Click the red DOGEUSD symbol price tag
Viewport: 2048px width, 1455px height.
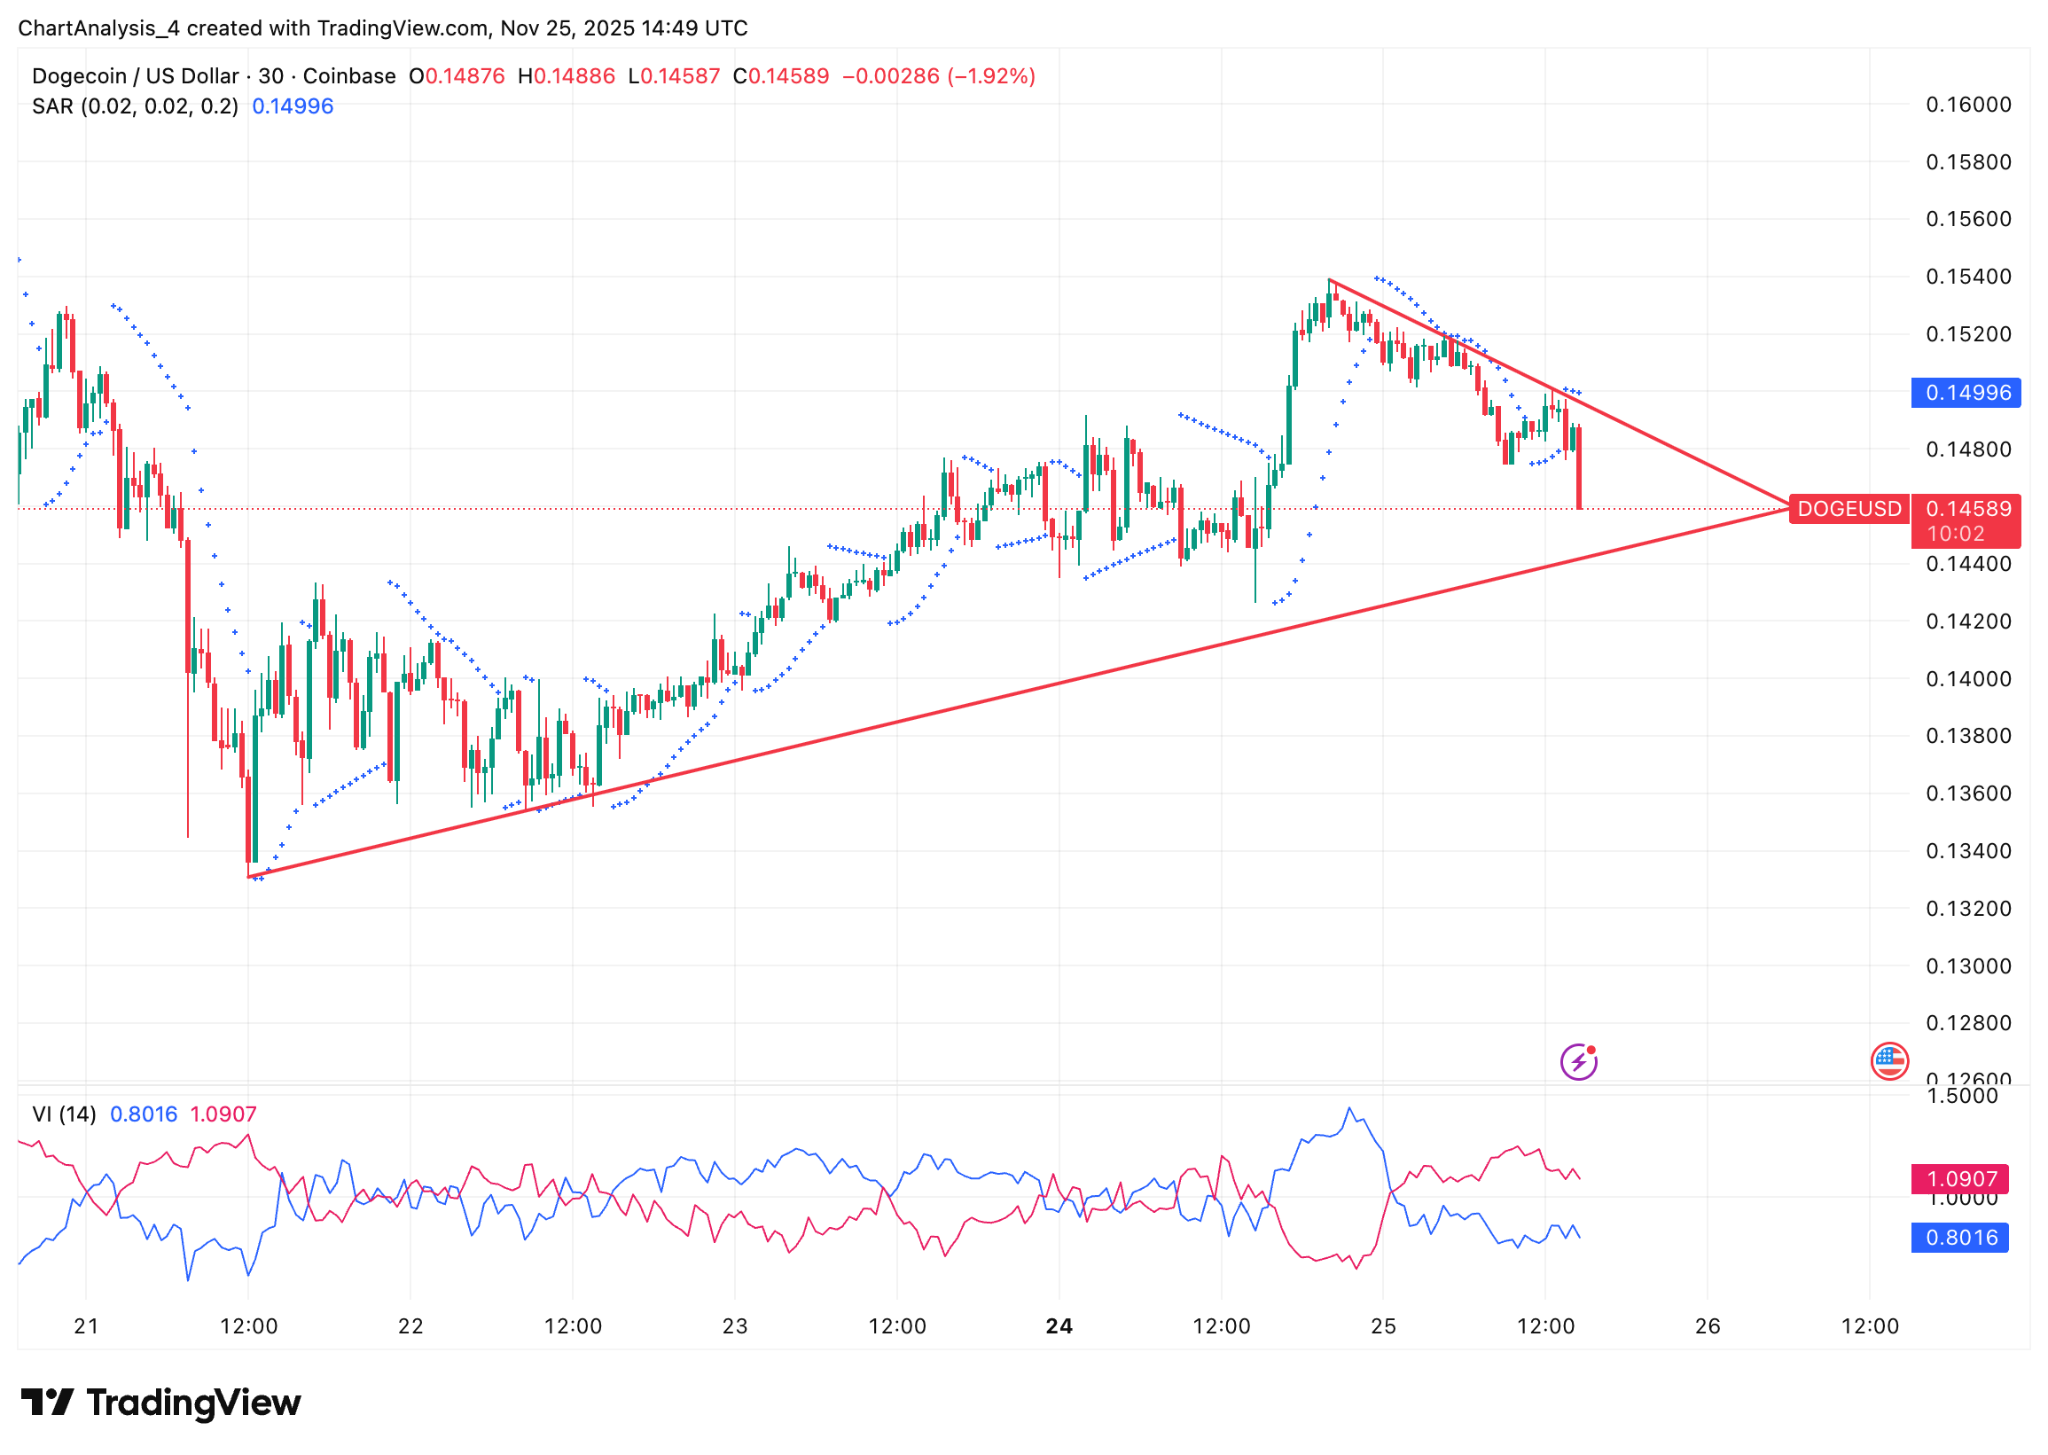coord(1848,509)
